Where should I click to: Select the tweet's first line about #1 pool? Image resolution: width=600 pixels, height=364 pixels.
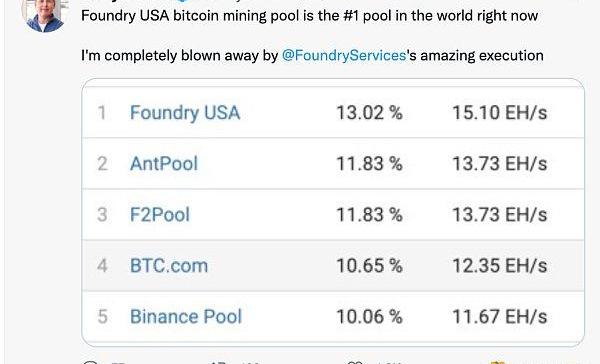pos(310,16)
